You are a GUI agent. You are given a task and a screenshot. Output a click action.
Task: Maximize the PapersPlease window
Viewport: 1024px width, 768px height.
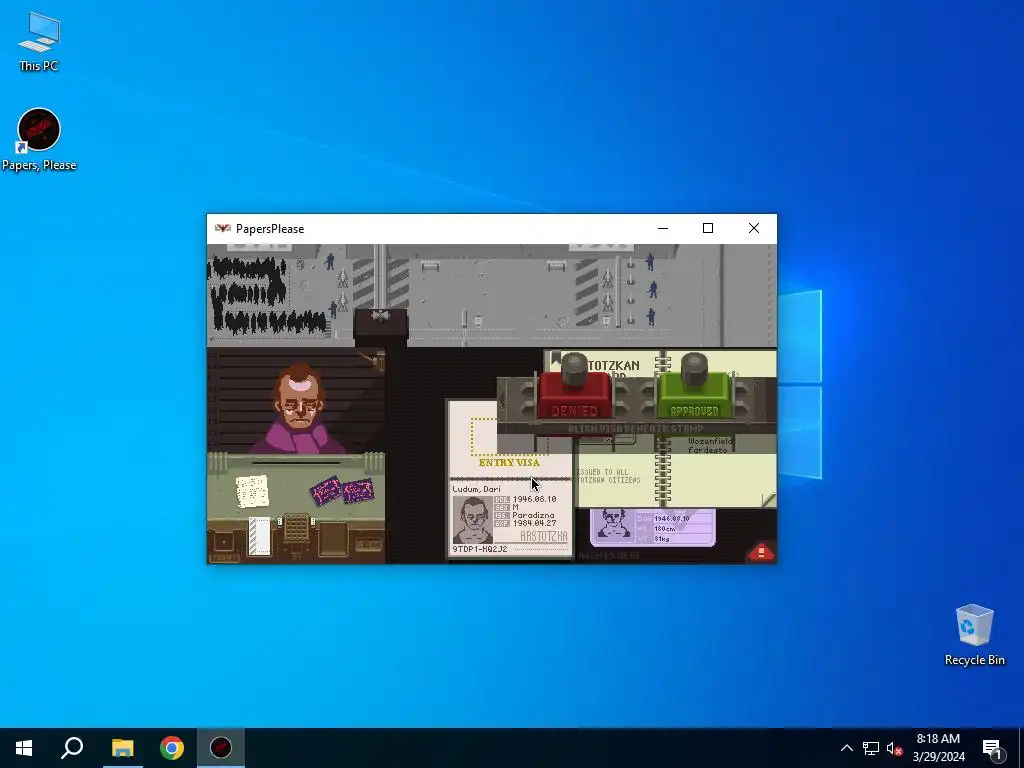point(708,228)
